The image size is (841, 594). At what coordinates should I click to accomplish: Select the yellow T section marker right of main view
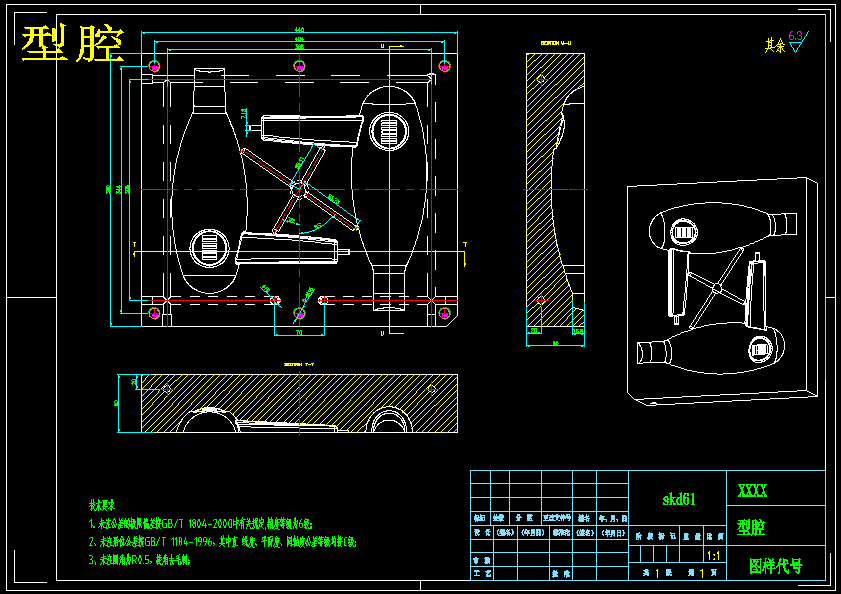[x=465, y=245]
